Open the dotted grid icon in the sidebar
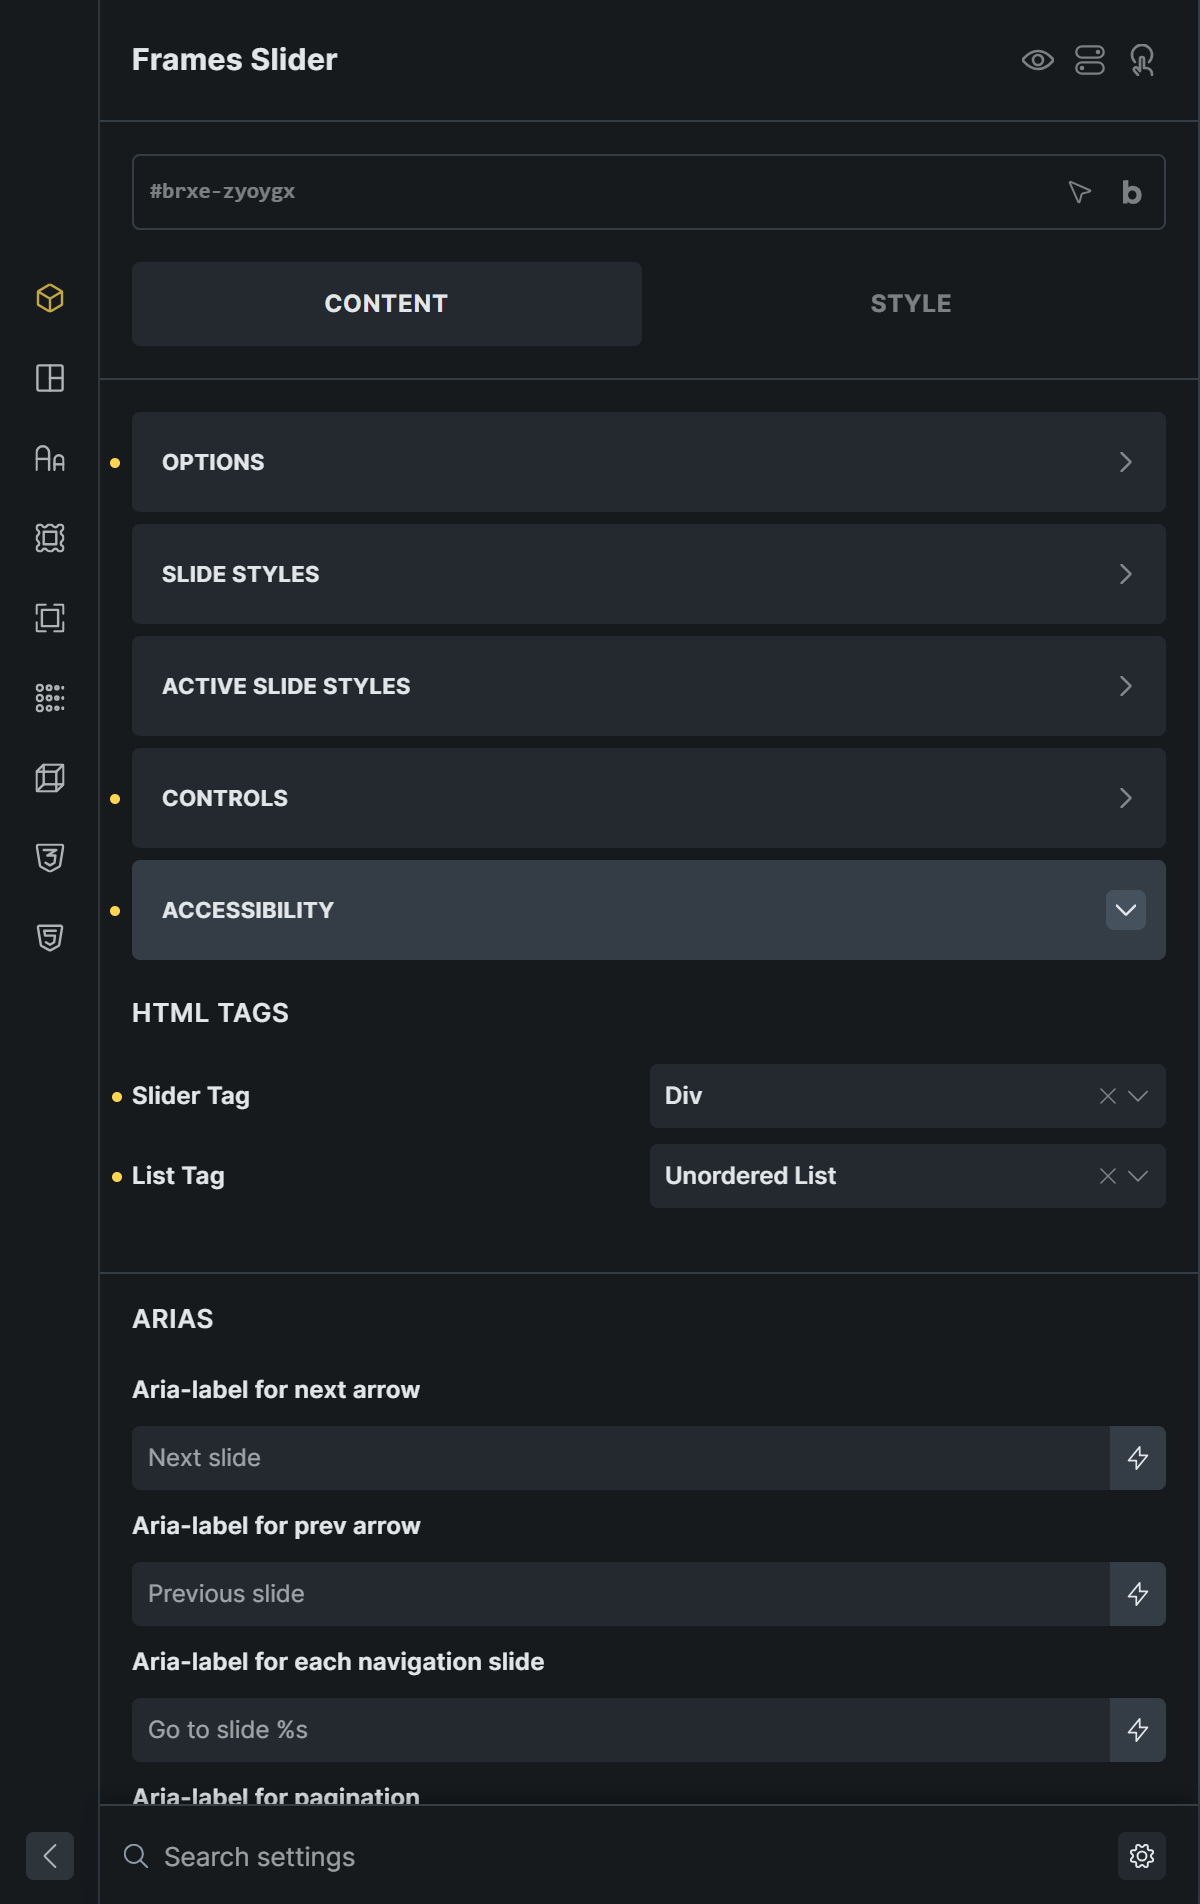The image size is (1200, 1904). [x=50, y=698]
